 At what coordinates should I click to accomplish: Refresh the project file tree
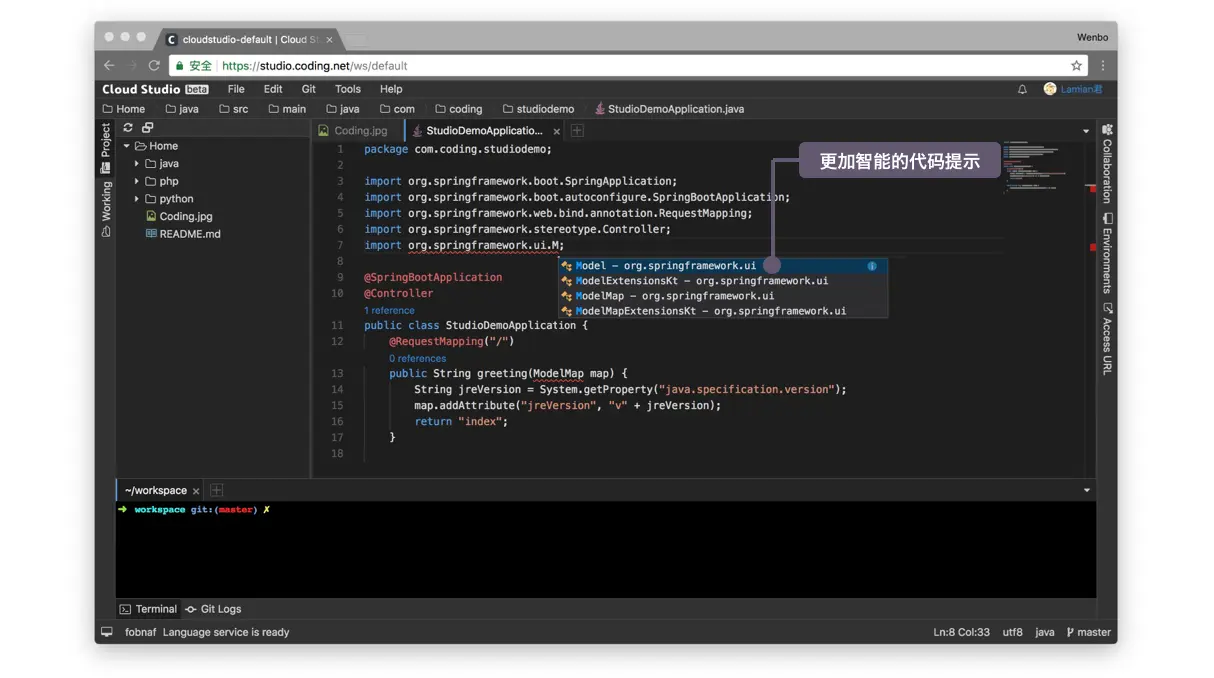[128, 128]
